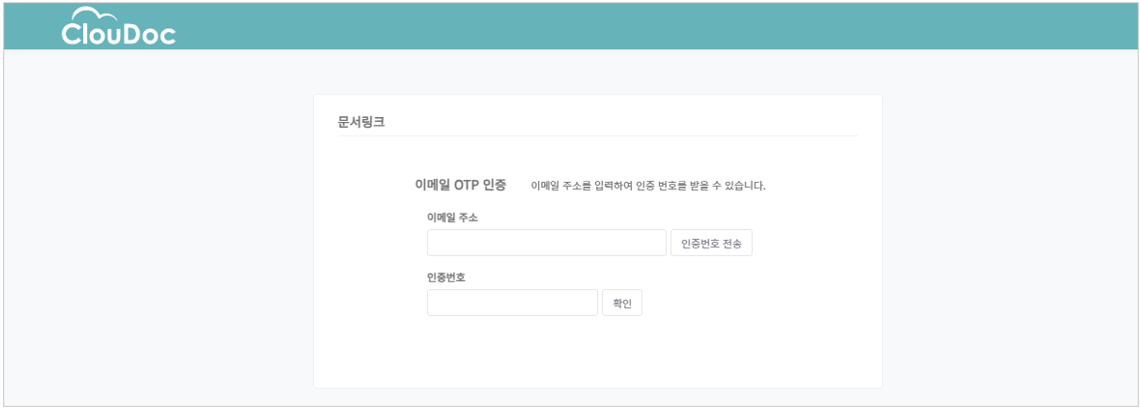
Task: Click the word OTP in the title
Action: point(466,185)
